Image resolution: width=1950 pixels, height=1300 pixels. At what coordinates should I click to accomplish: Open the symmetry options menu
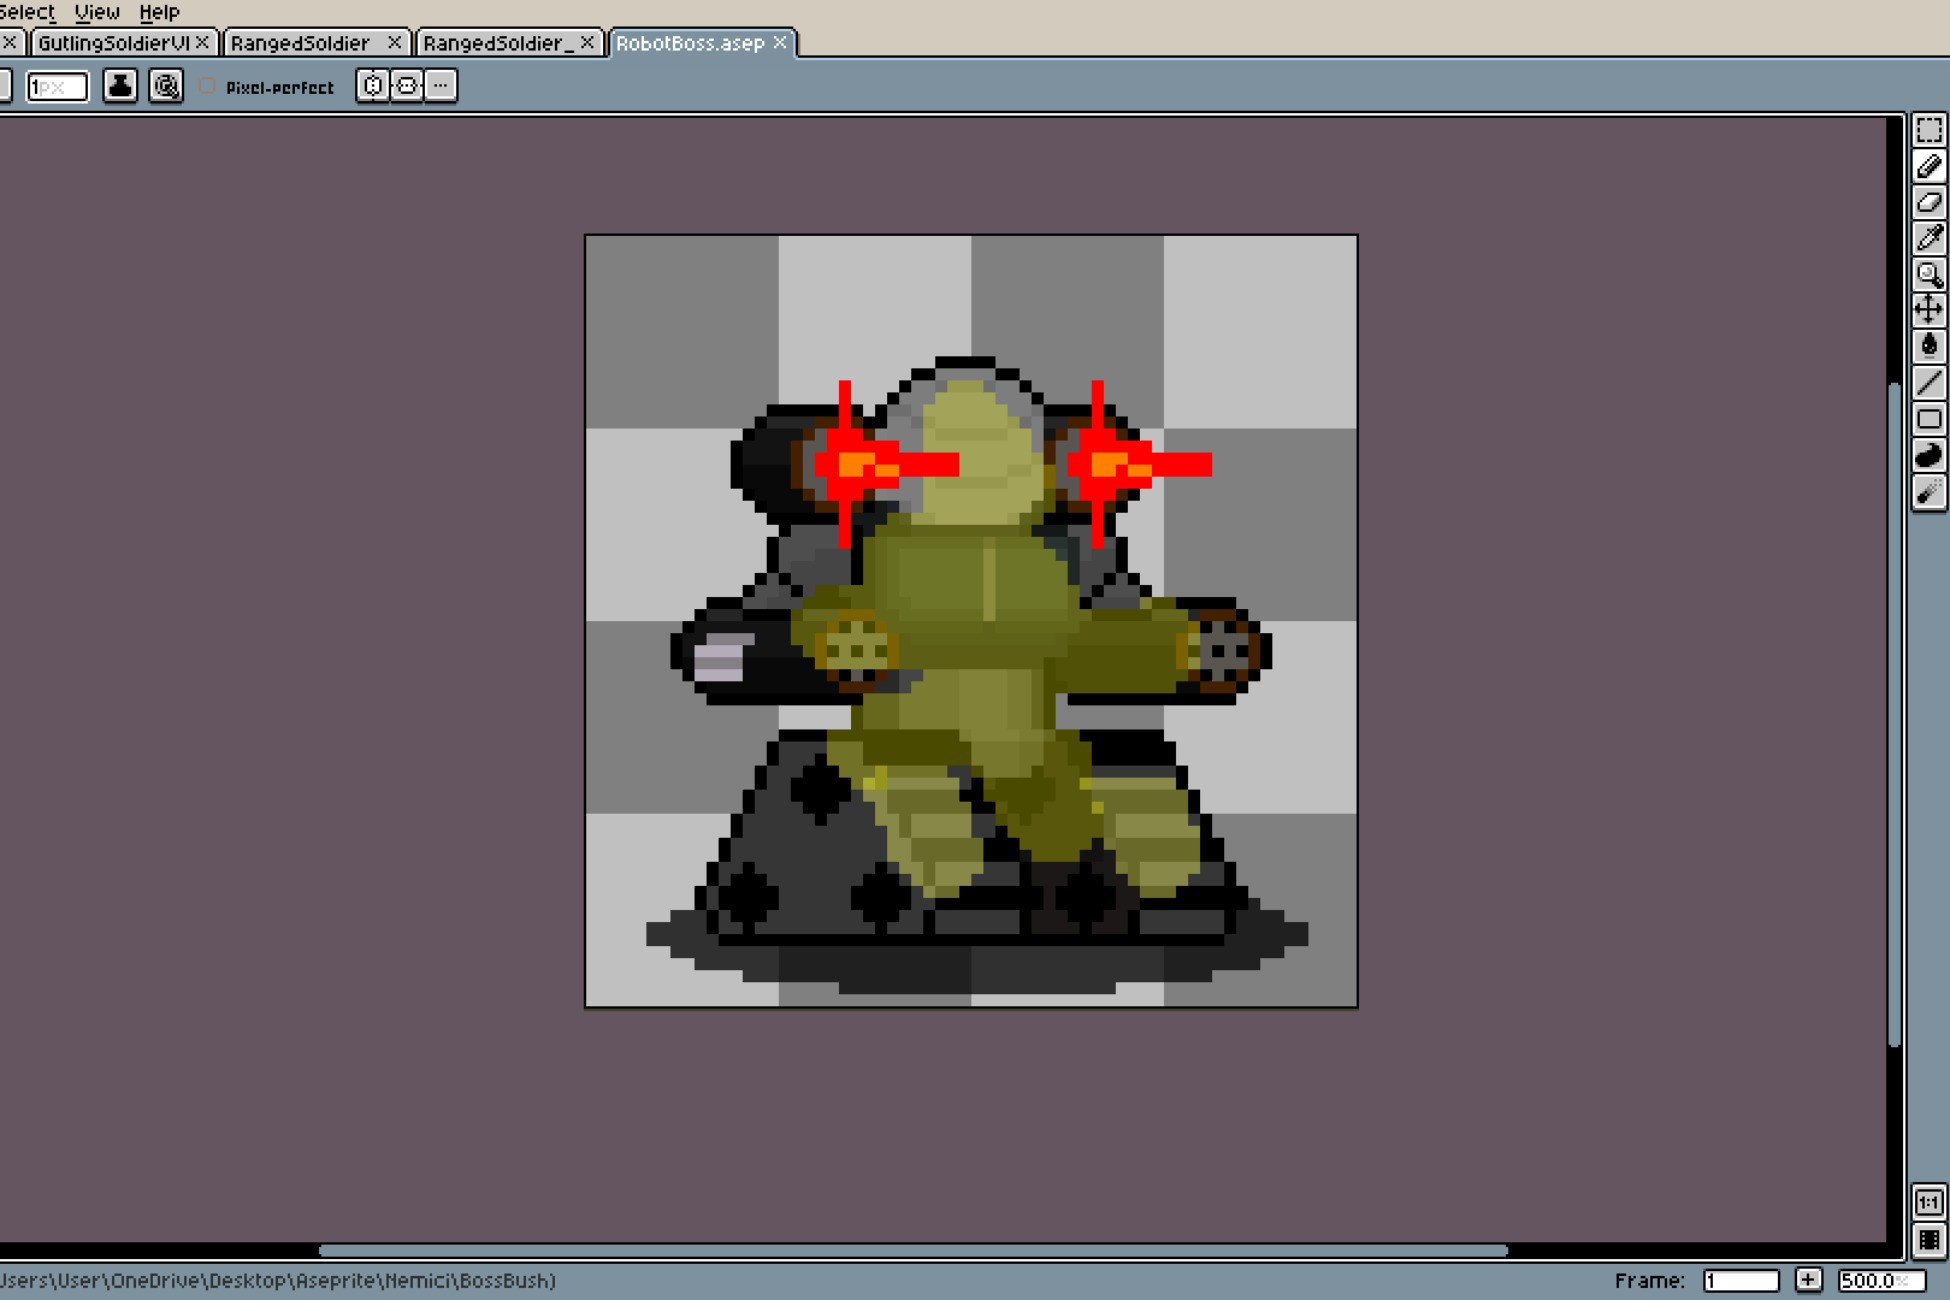[x=440, y=86]
